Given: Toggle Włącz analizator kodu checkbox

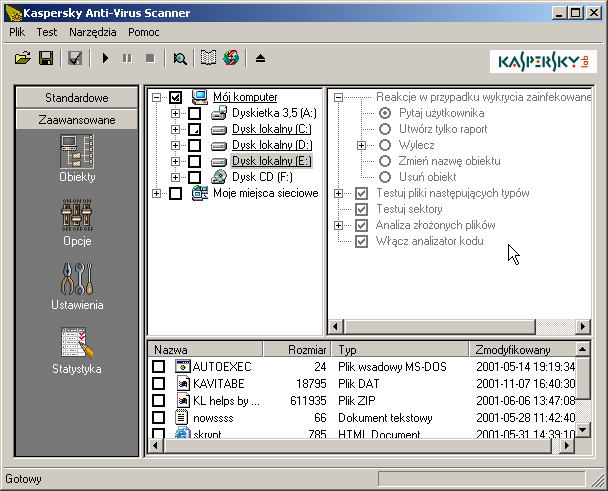Looking at the screenshot, I should click(x=361, y=241).
